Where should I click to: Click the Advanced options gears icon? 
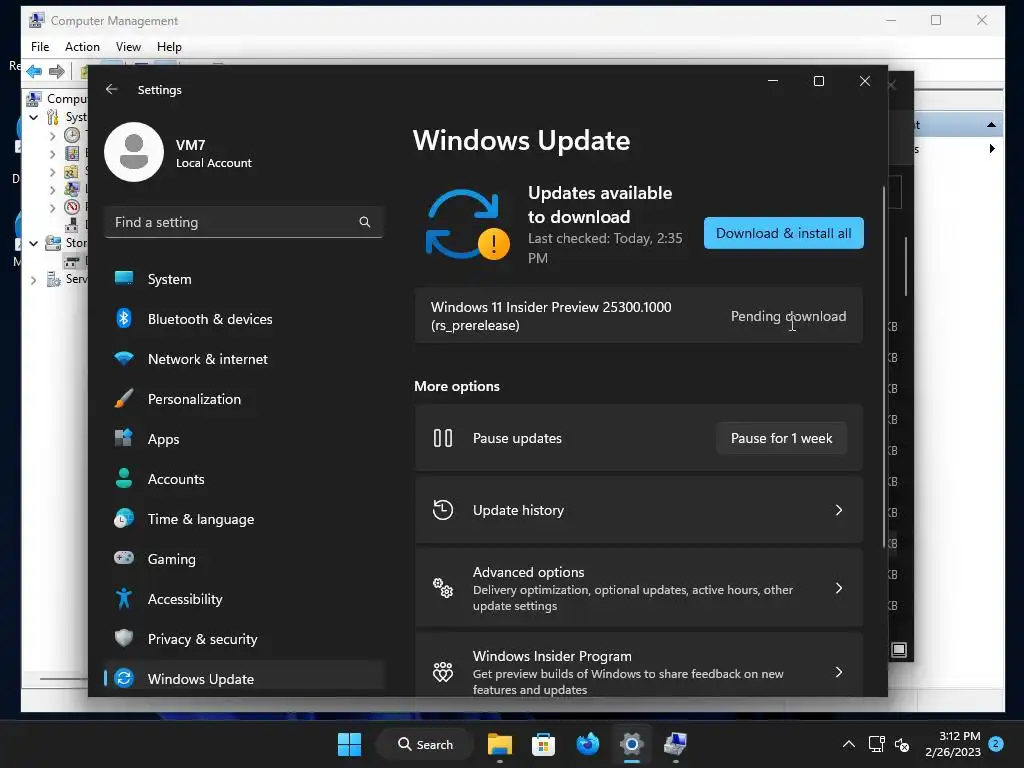[x=443, y=588]
